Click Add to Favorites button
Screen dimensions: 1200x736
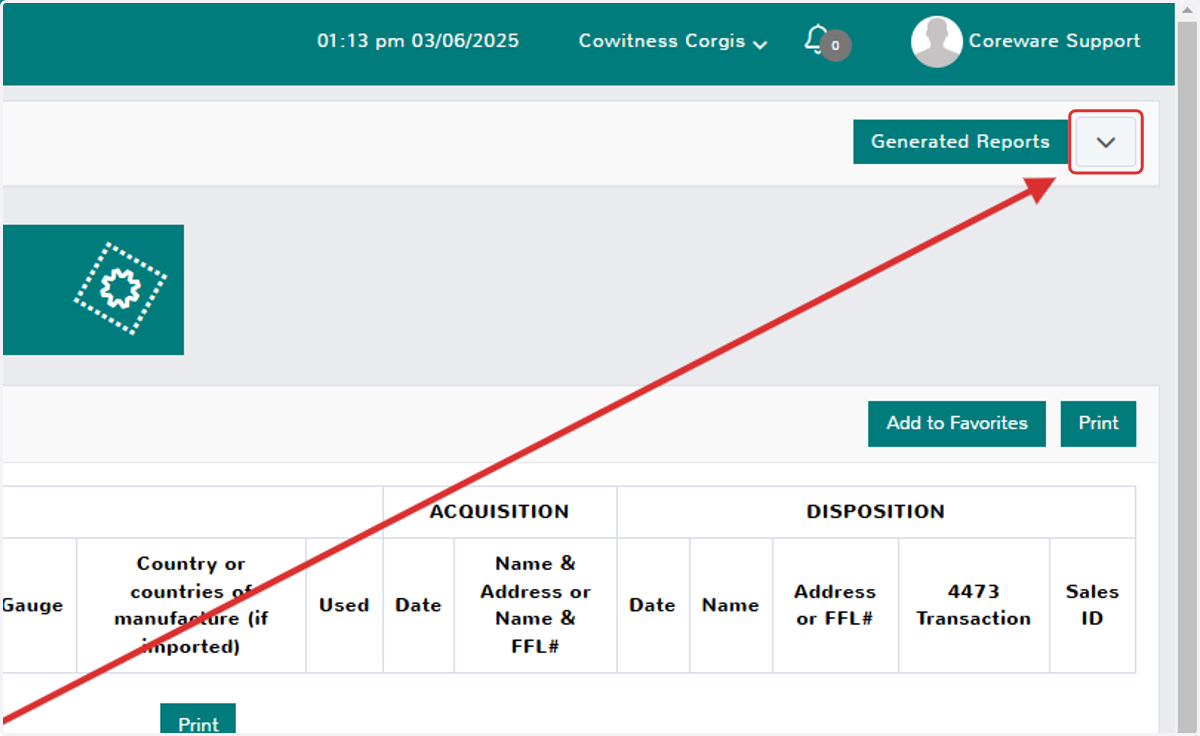click(x=957, y=424)
